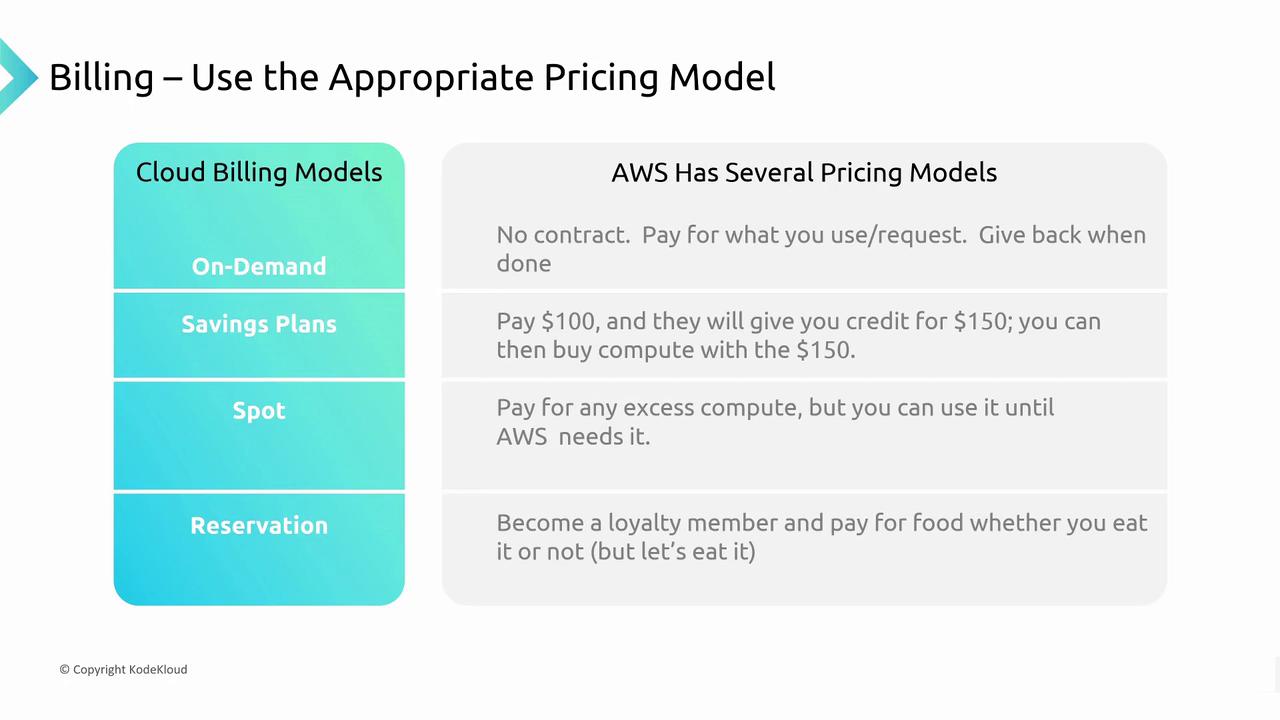
Task: Click the copyright © symbol in footer
Action: pos(64,669)
